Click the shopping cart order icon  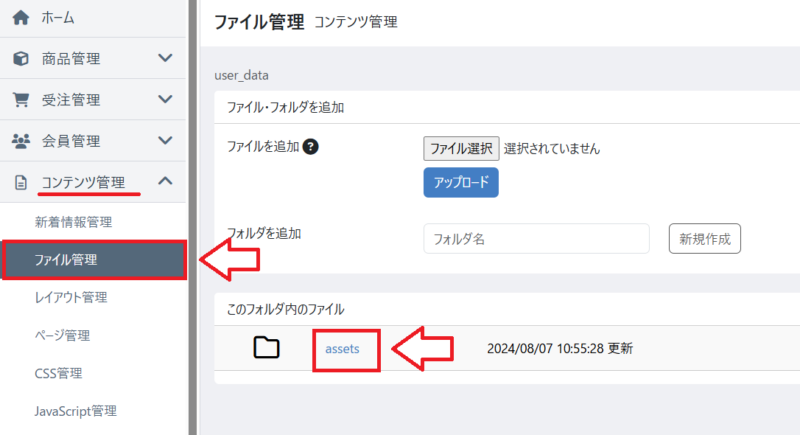pos(21,99)
